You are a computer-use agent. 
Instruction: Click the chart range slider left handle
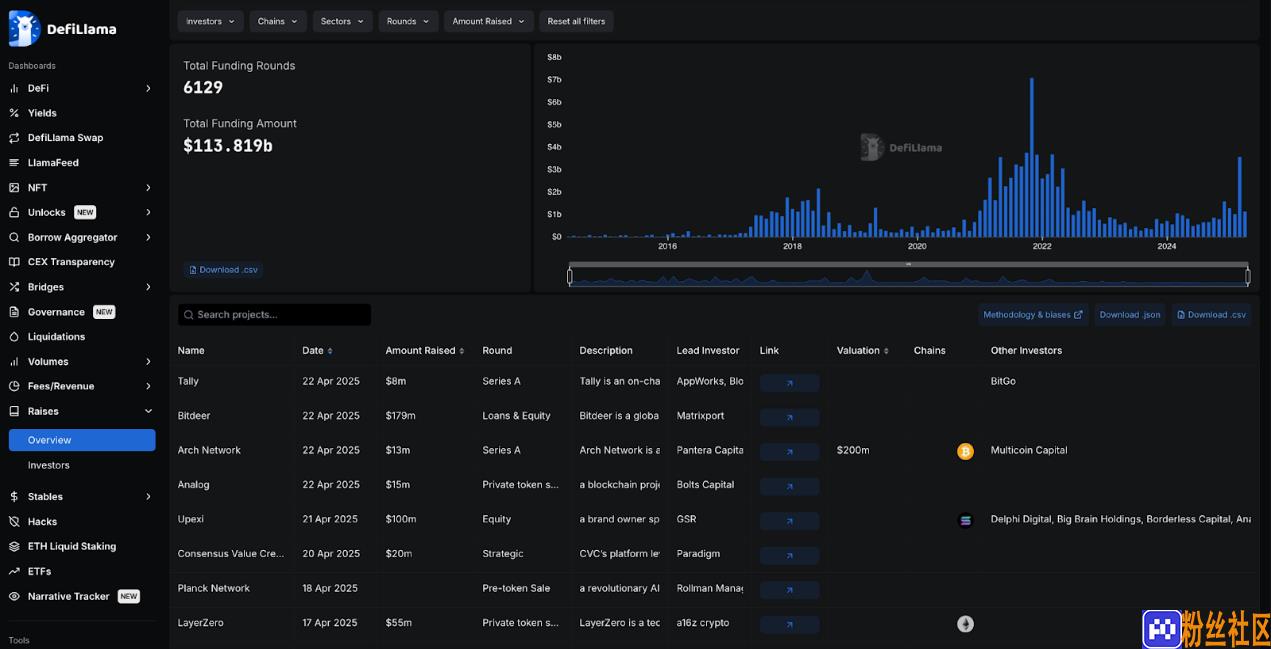click(x=570, y=276)
